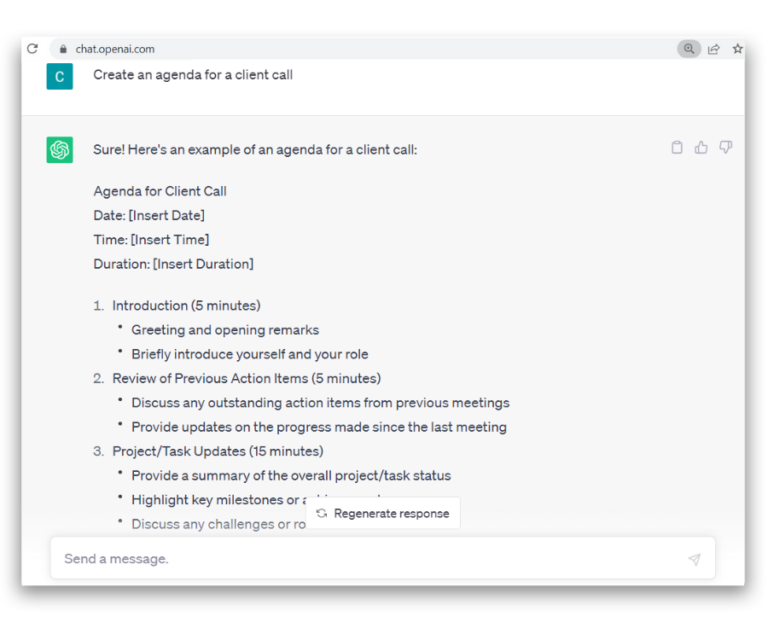The width and height of the screenshot is (768, 640).
Task: Click the ChatGPT logo avatar
Action: (59, 150)
